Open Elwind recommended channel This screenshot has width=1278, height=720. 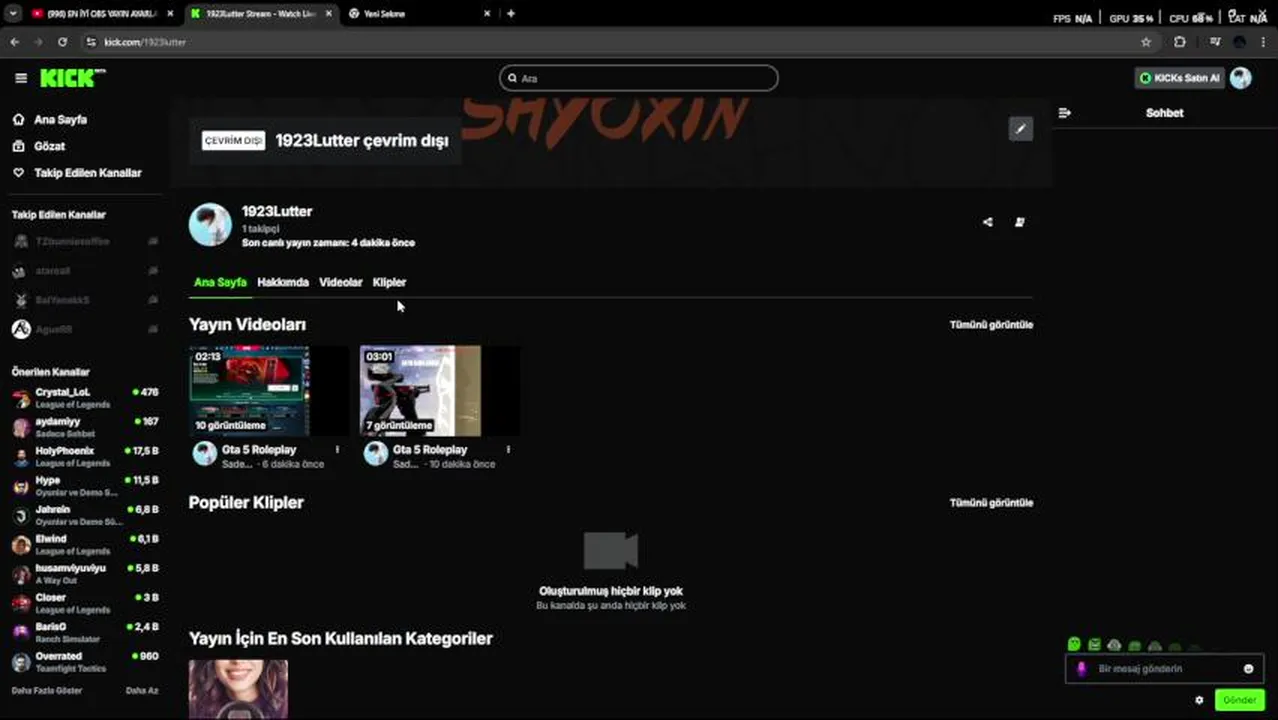click(85, 544)
